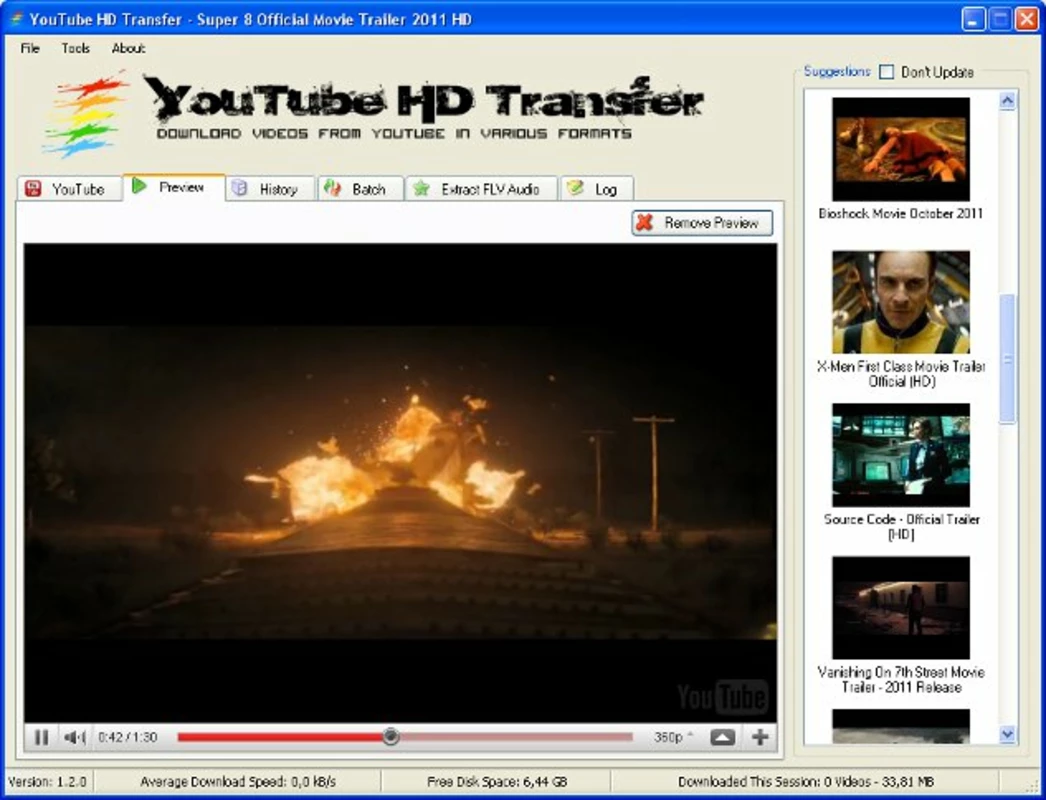Open the Tools menu
This screenshot has width=1046, height=800.
point(75,48)
